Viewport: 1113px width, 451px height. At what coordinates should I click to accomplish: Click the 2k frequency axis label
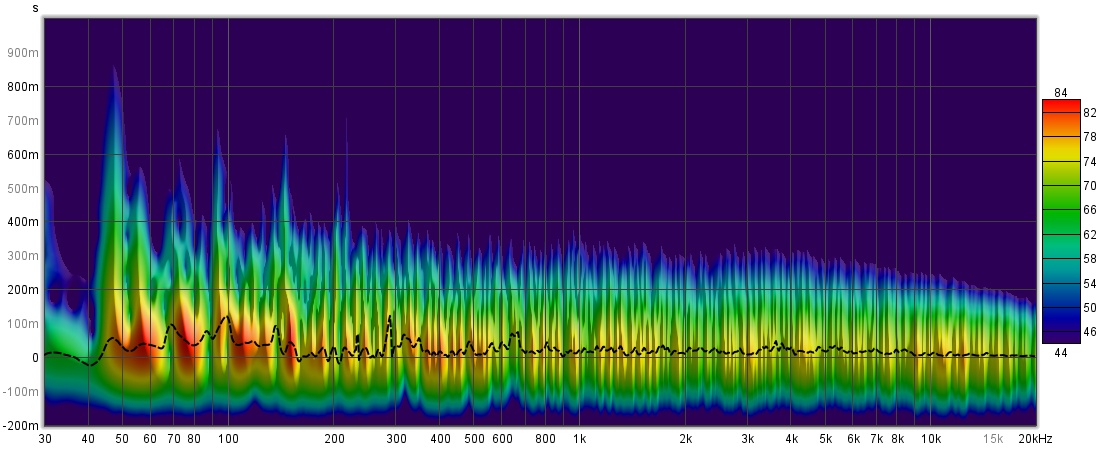coord(685,439)
